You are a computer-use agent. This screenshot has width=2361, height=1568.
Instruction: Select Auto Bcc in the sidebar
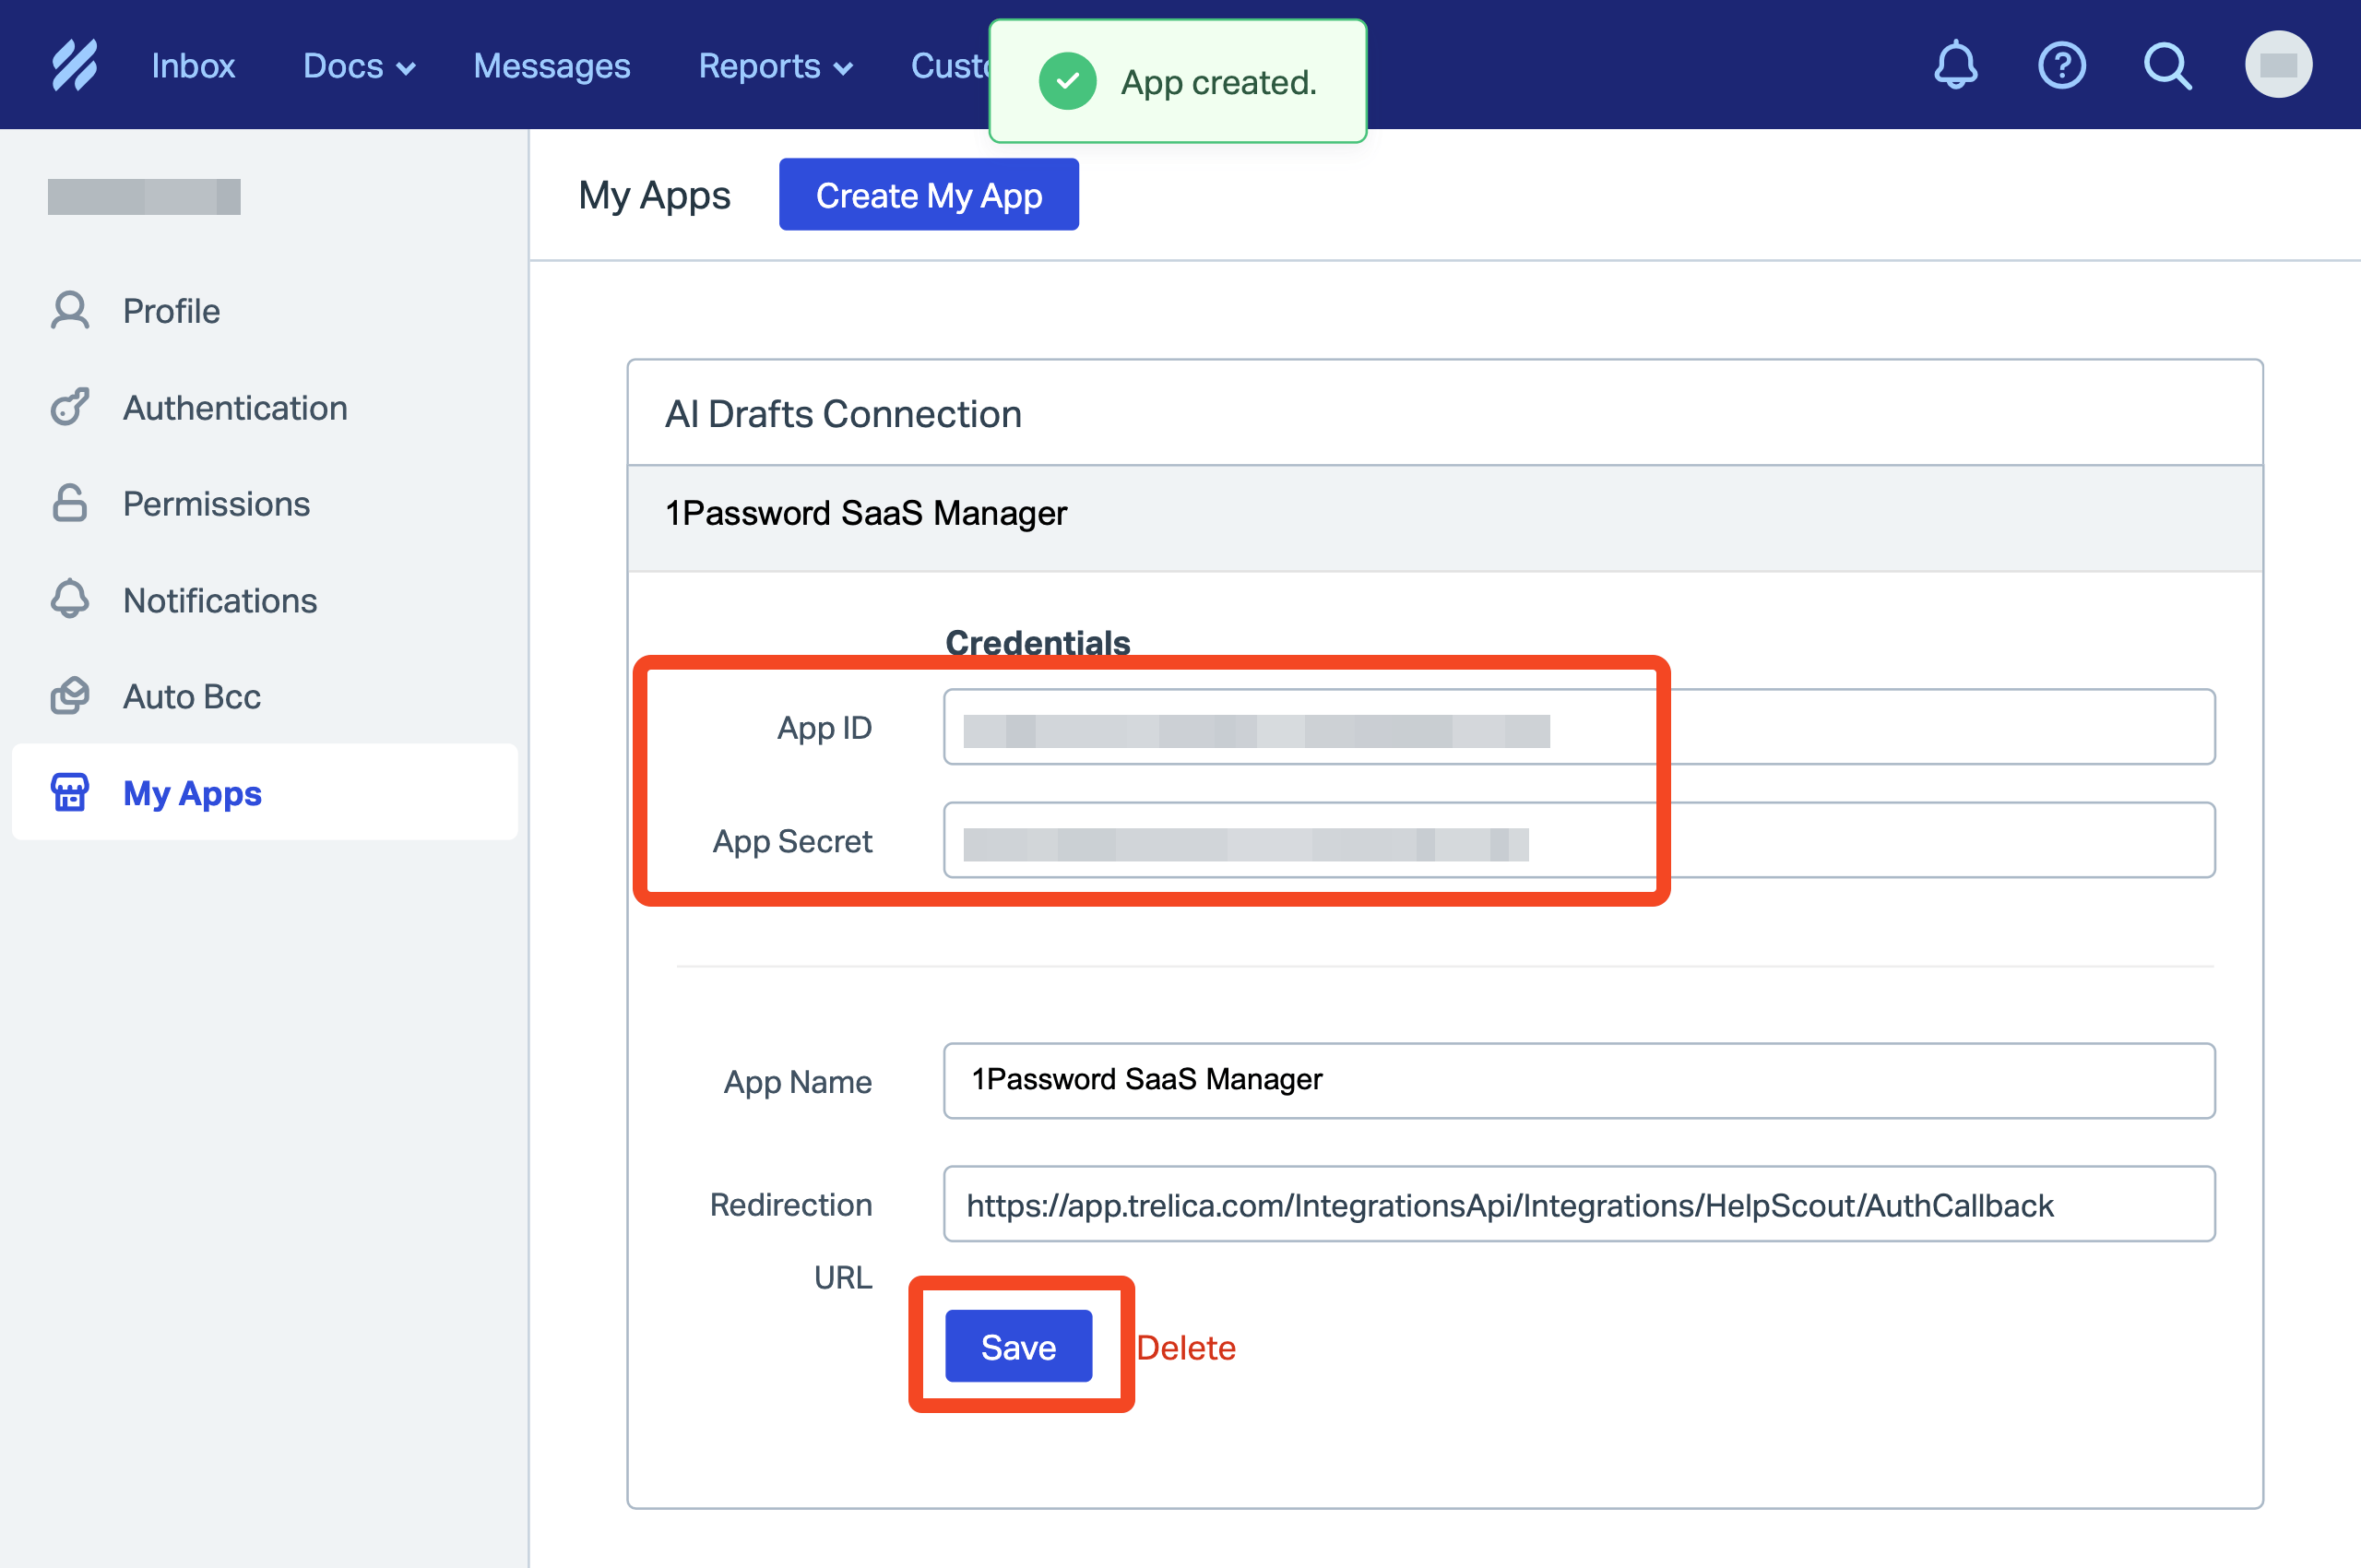point(264,696)
